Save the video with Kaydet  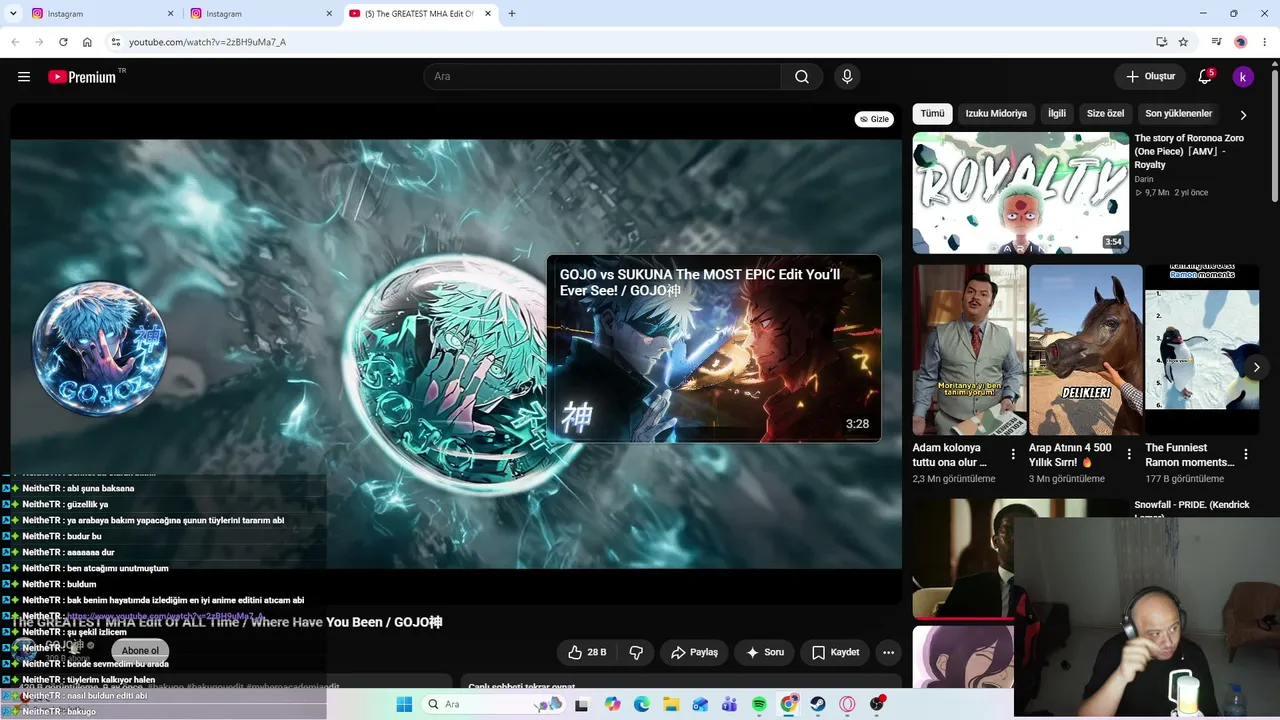click(835, 652)
